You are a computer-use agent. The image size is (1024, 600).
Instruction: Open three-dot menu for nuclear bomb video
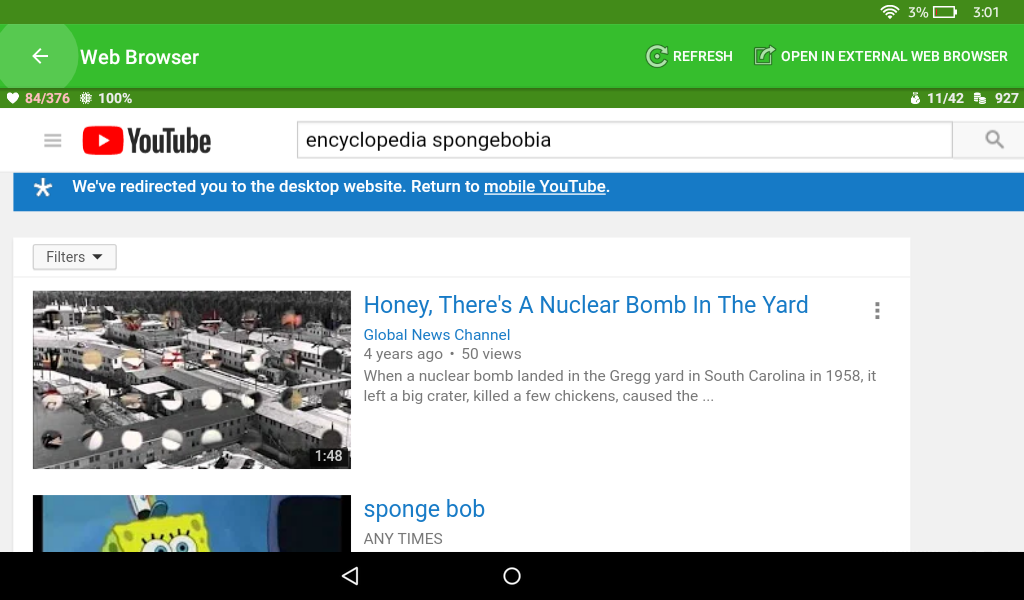click(x=877, y=310)
